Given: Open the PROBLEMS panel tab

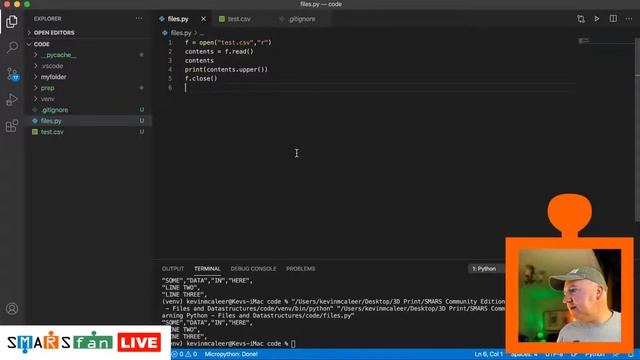Looking at the screenshot, I should [300, 269].
